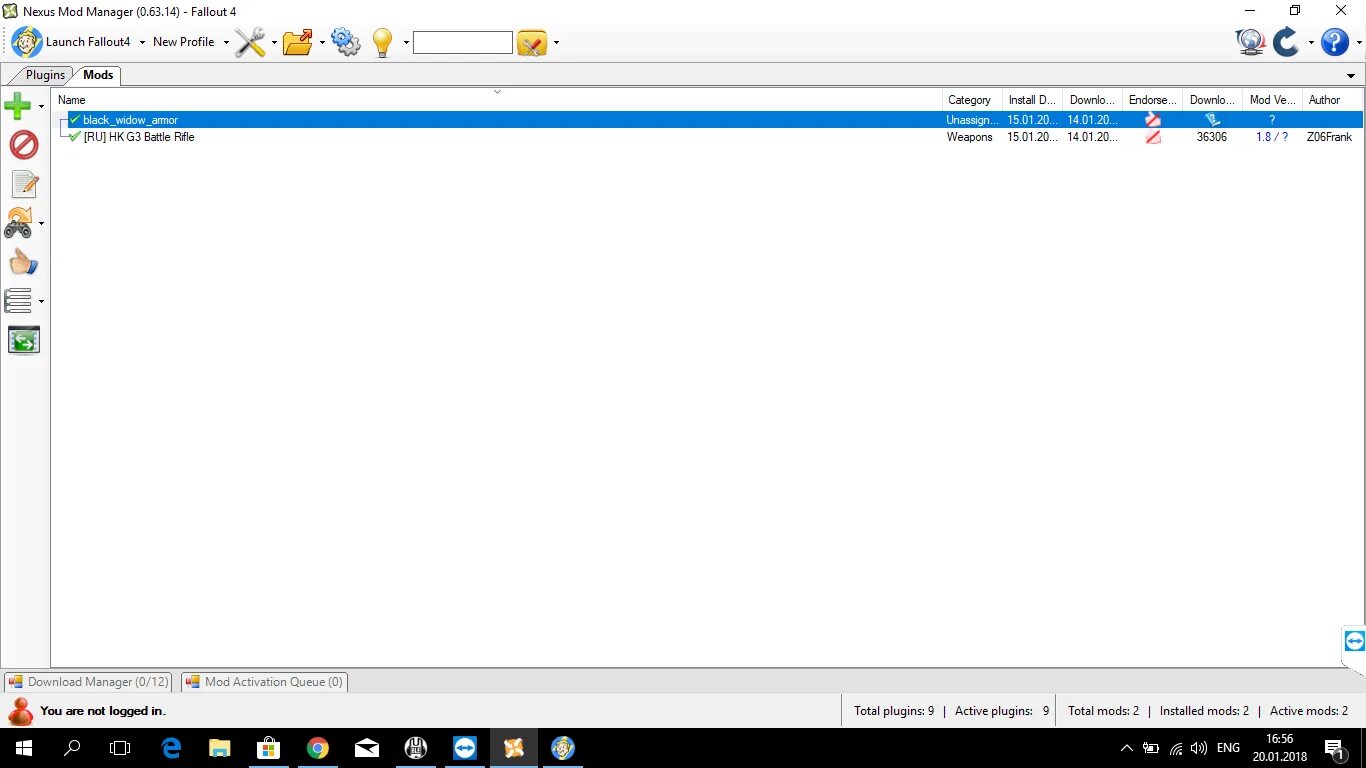Open dropdown arrow next to open folder icon
This screenshot has width=1366, height=768.
[x=322, y=42]
